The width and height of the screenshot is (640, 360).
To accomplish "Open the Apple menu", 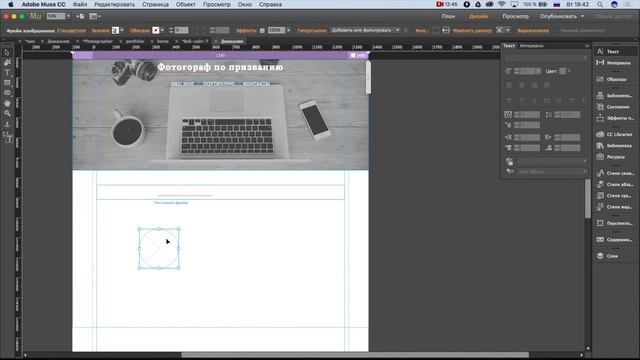I will tap(11, 4).
